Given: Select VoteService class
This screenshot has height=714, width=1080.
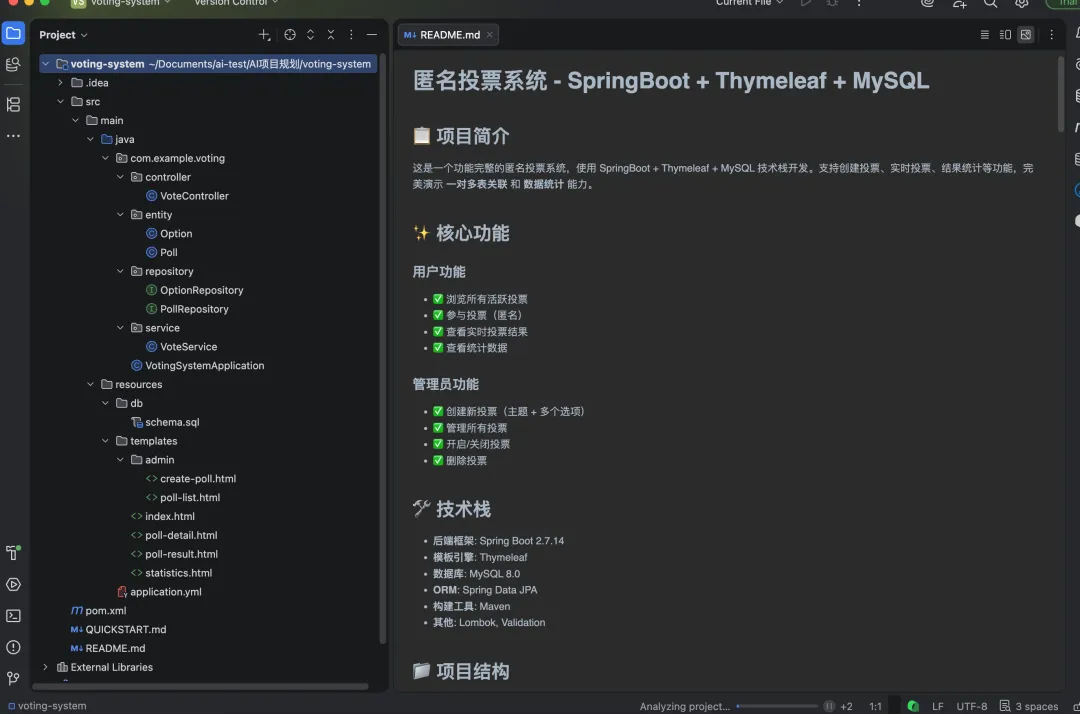Looking at the screenshot, I should point(182,347).
